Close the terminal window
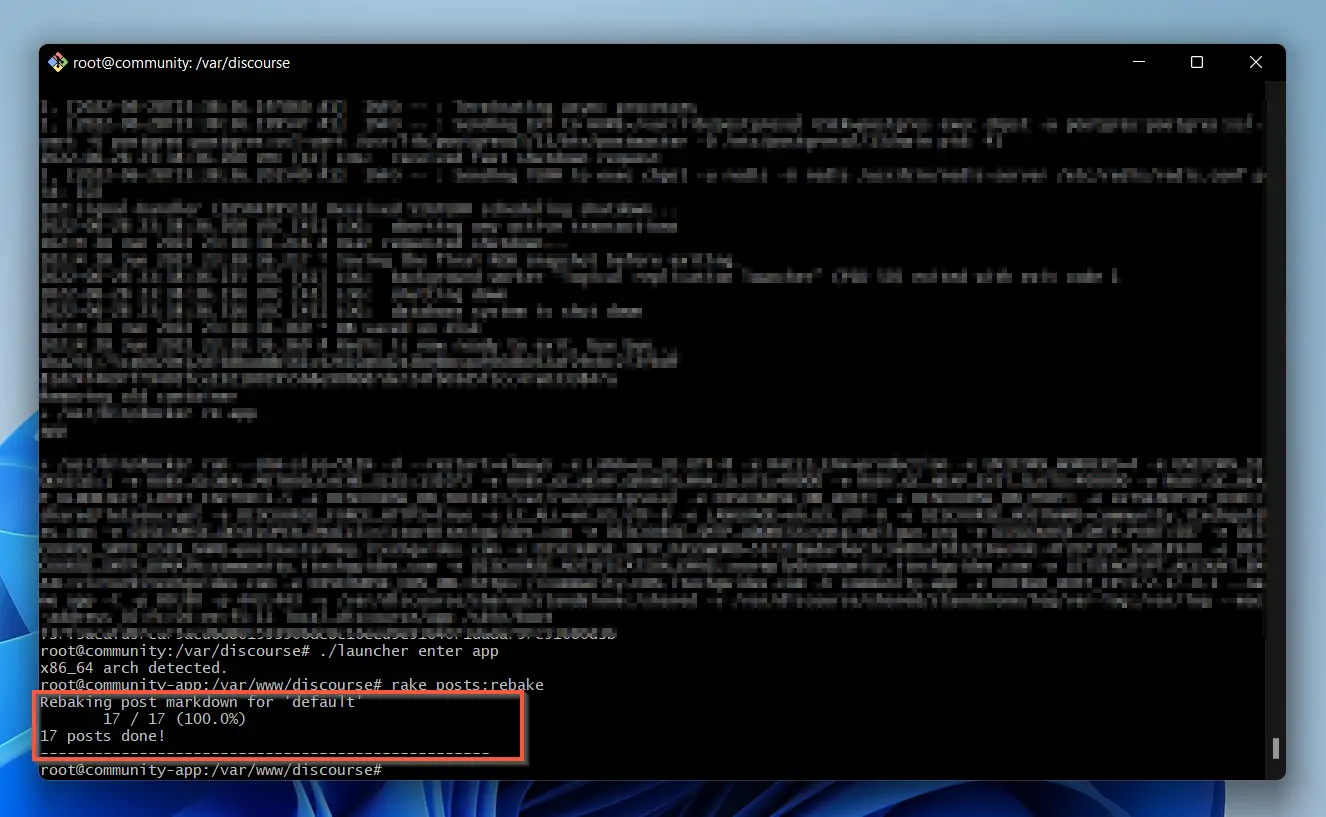Viewport: 1326px width, 817px height. 1256,62
